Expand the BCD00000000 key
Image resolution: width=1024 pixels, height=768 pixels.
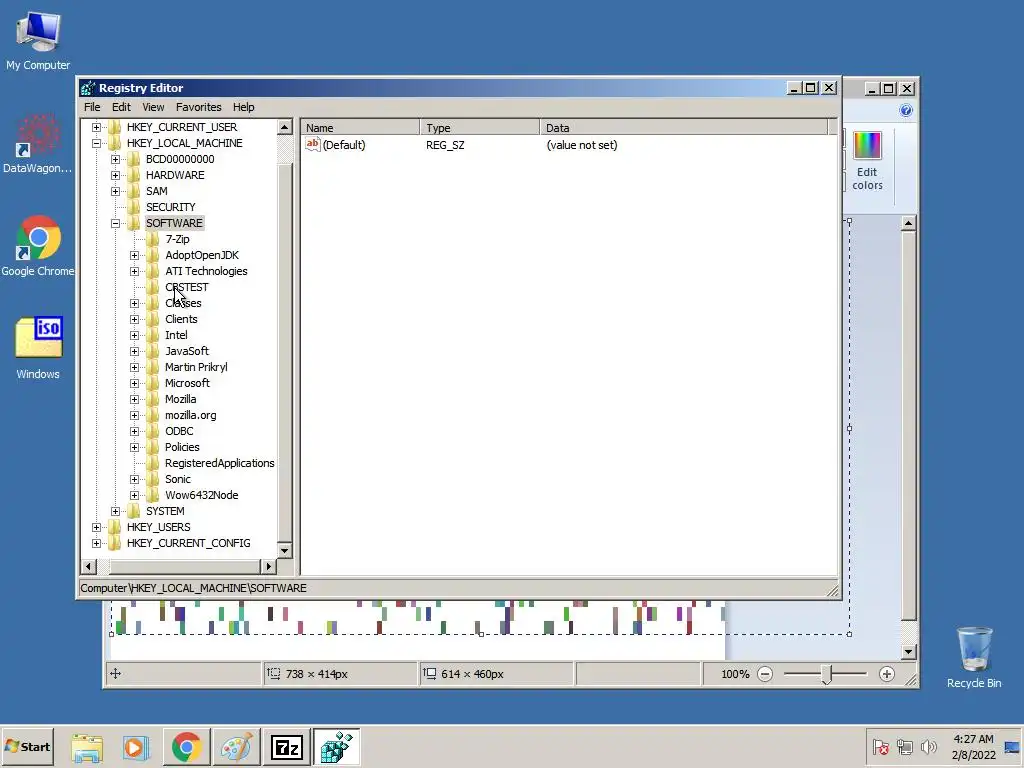pos(116,159)
